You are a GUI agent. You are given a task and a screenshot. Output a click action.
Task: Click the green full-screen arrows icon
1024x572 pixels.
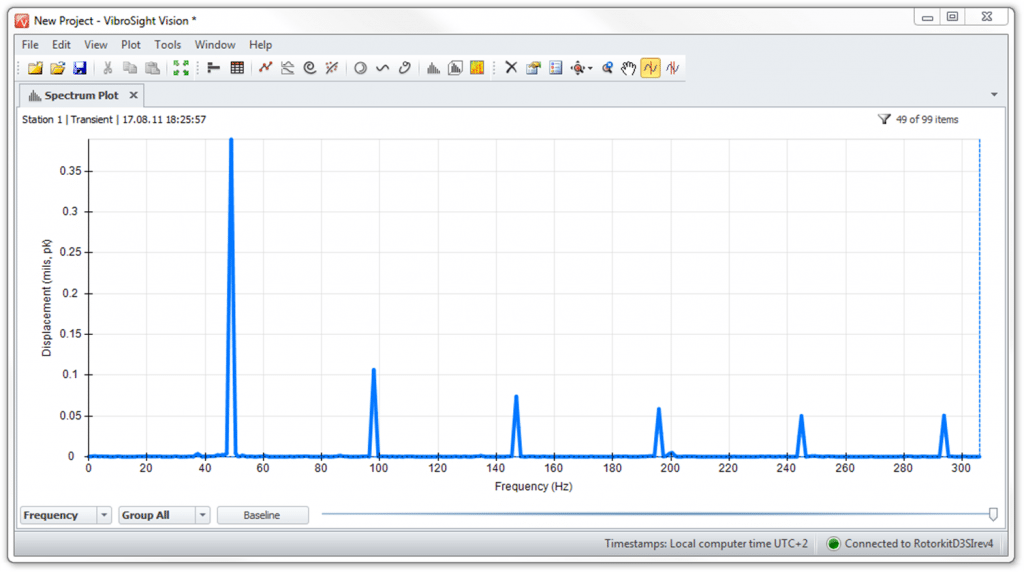pos(181,68)
